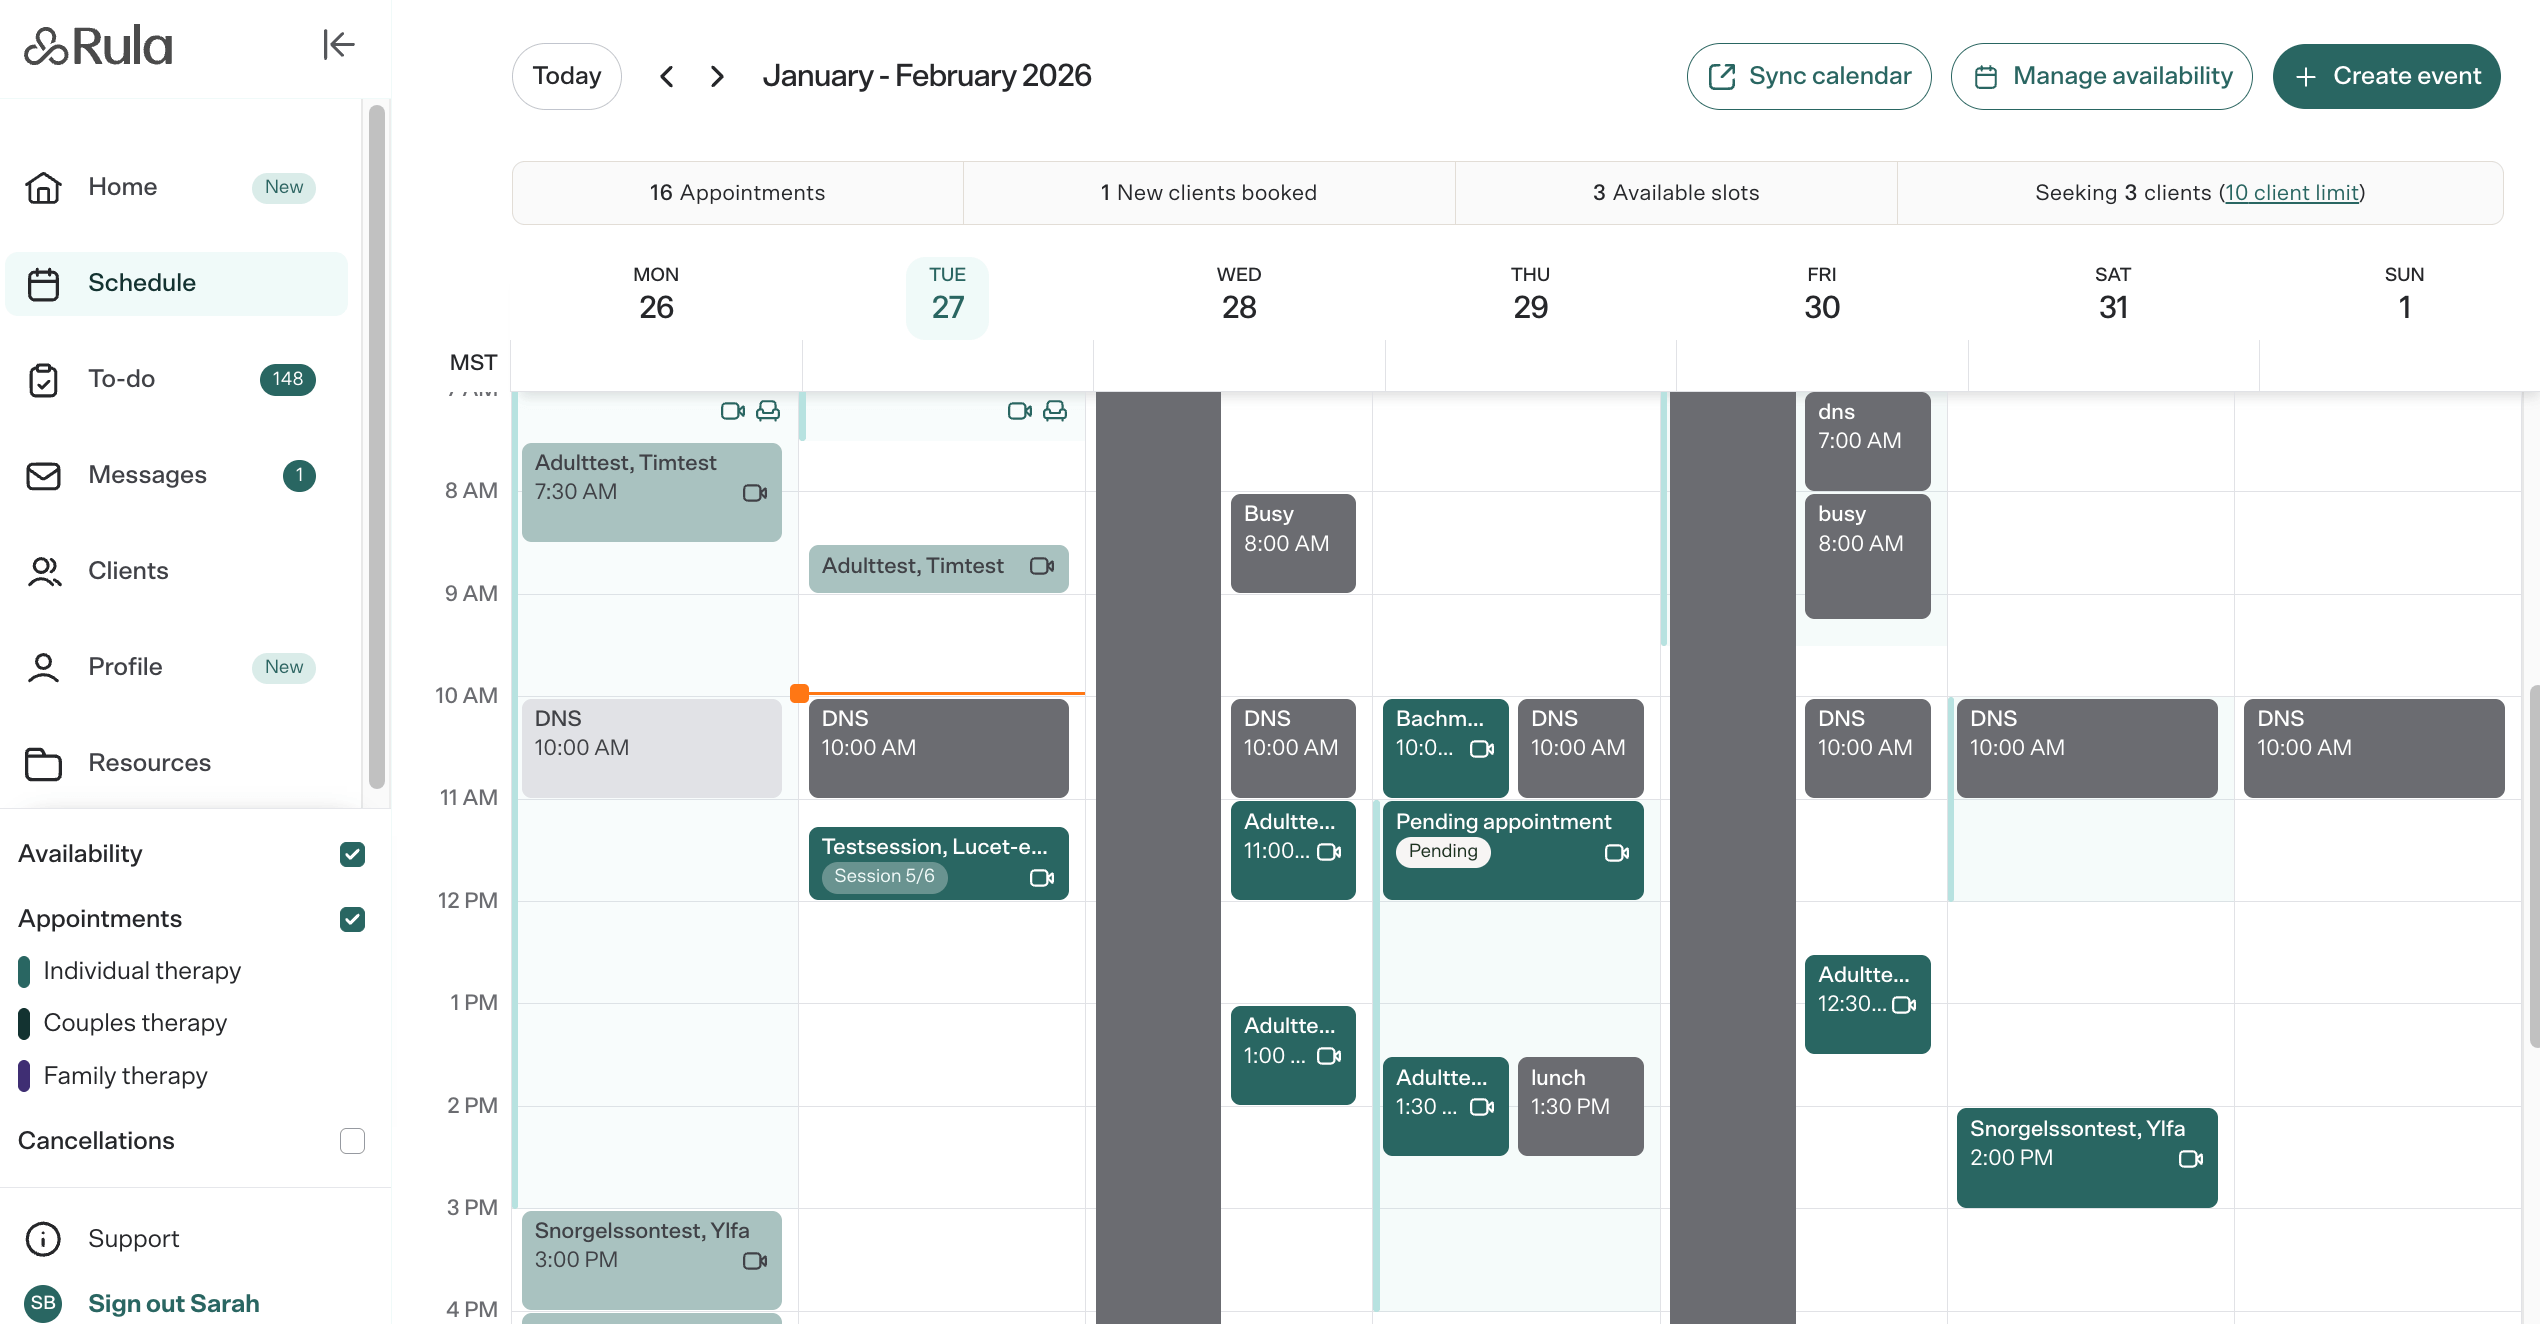Go to previous week chevron
The width and height of the screenshot is (2540, 1324).
pyautogui.click(x=667, y=76)
